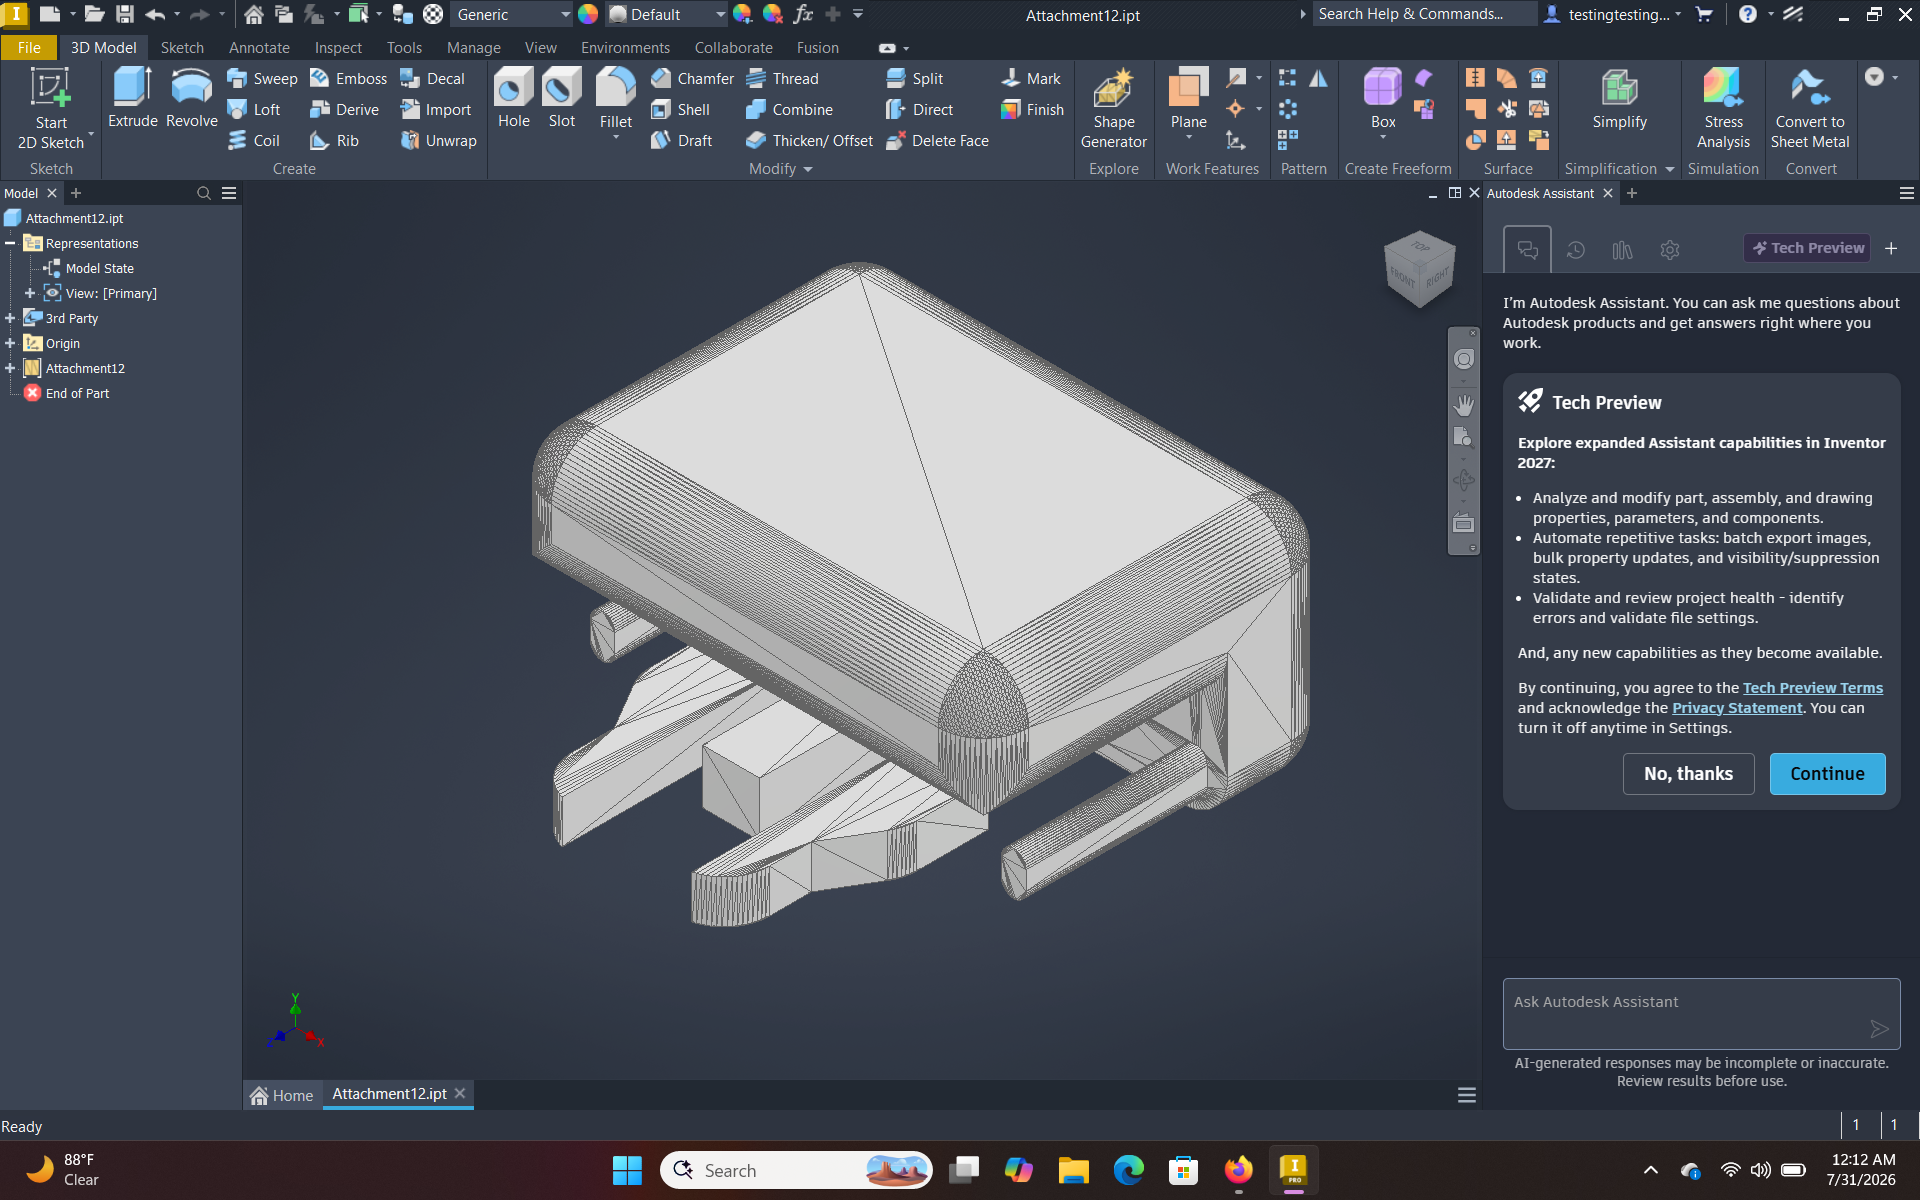Image resolution: width=1920 pixels, height=1200 pixels.
Task: Create a work Plane
Action: tap(1189, 98)
